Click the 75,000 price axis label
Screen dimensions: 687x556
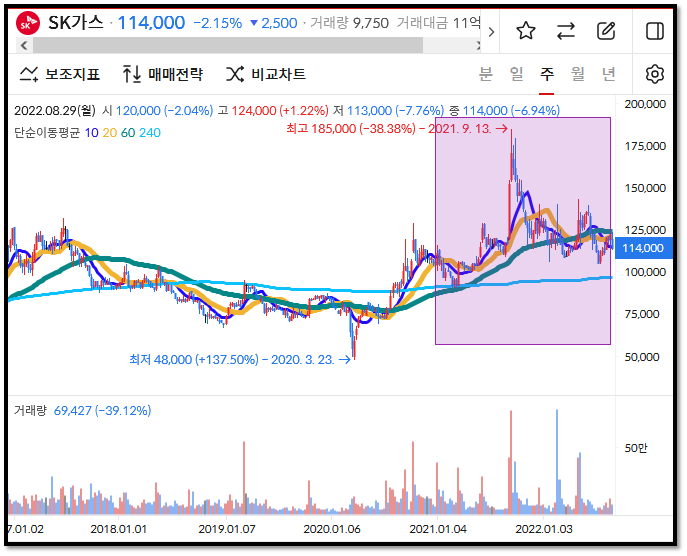coord(642,314)
